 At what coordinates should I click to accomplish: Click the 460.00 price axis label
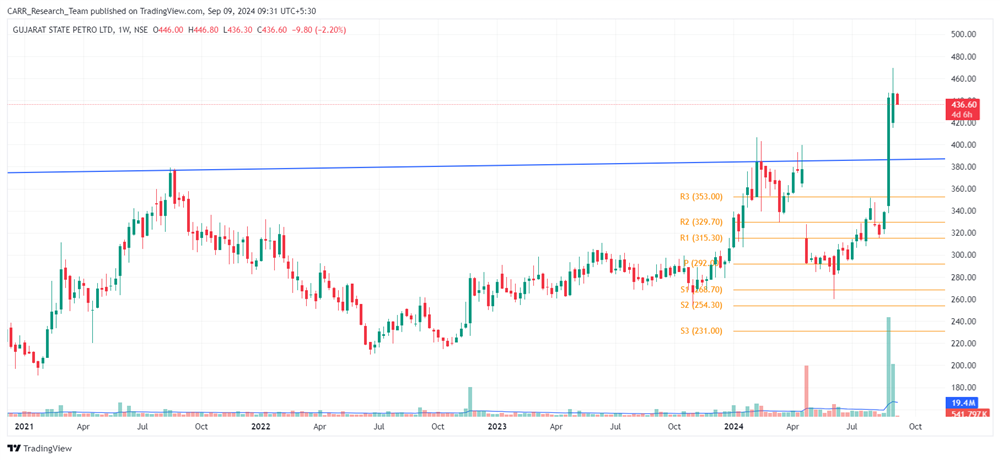(964, 79)
